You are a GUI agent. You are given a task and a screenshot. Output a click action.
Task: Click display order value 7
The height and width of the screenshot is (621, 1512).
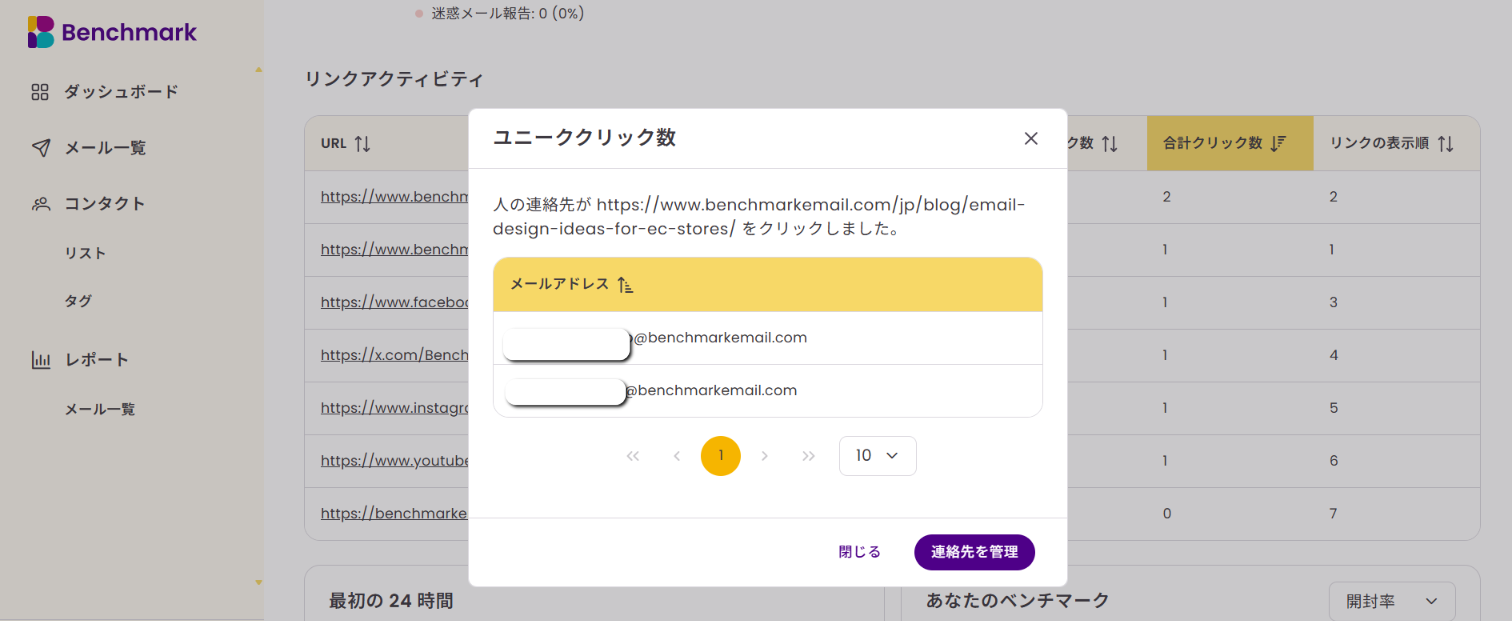1334,514
